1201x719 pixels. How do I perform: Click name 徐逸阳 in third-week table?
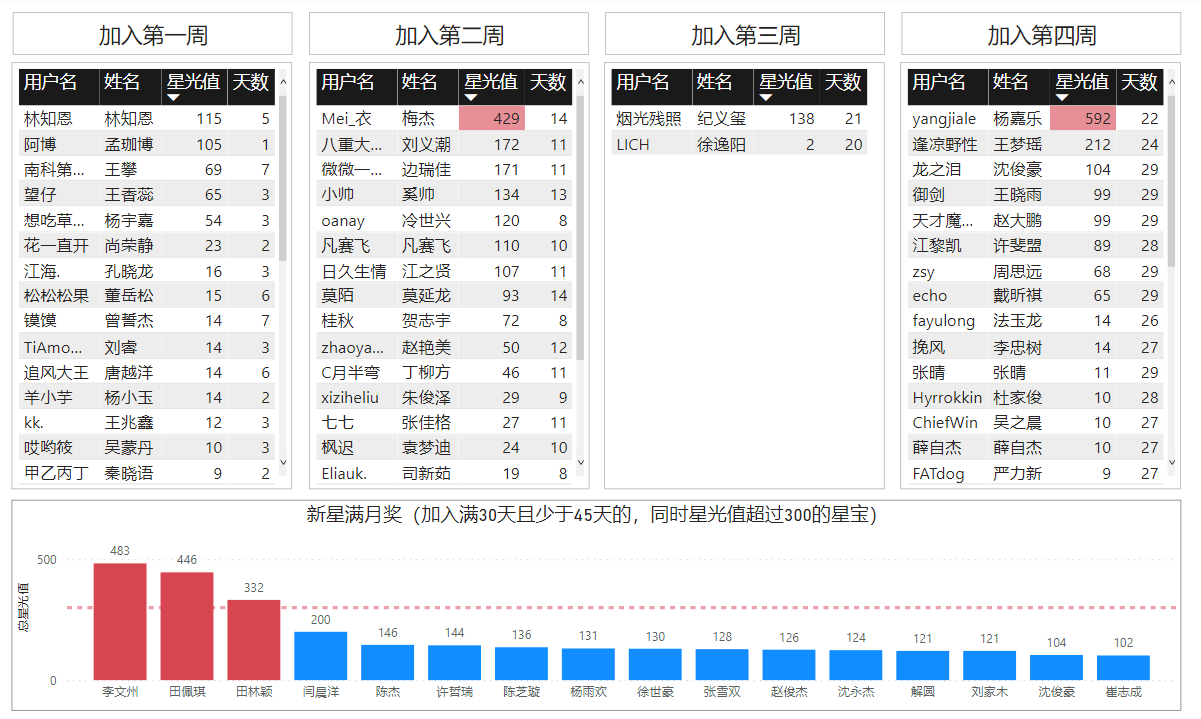click(721, 144)
